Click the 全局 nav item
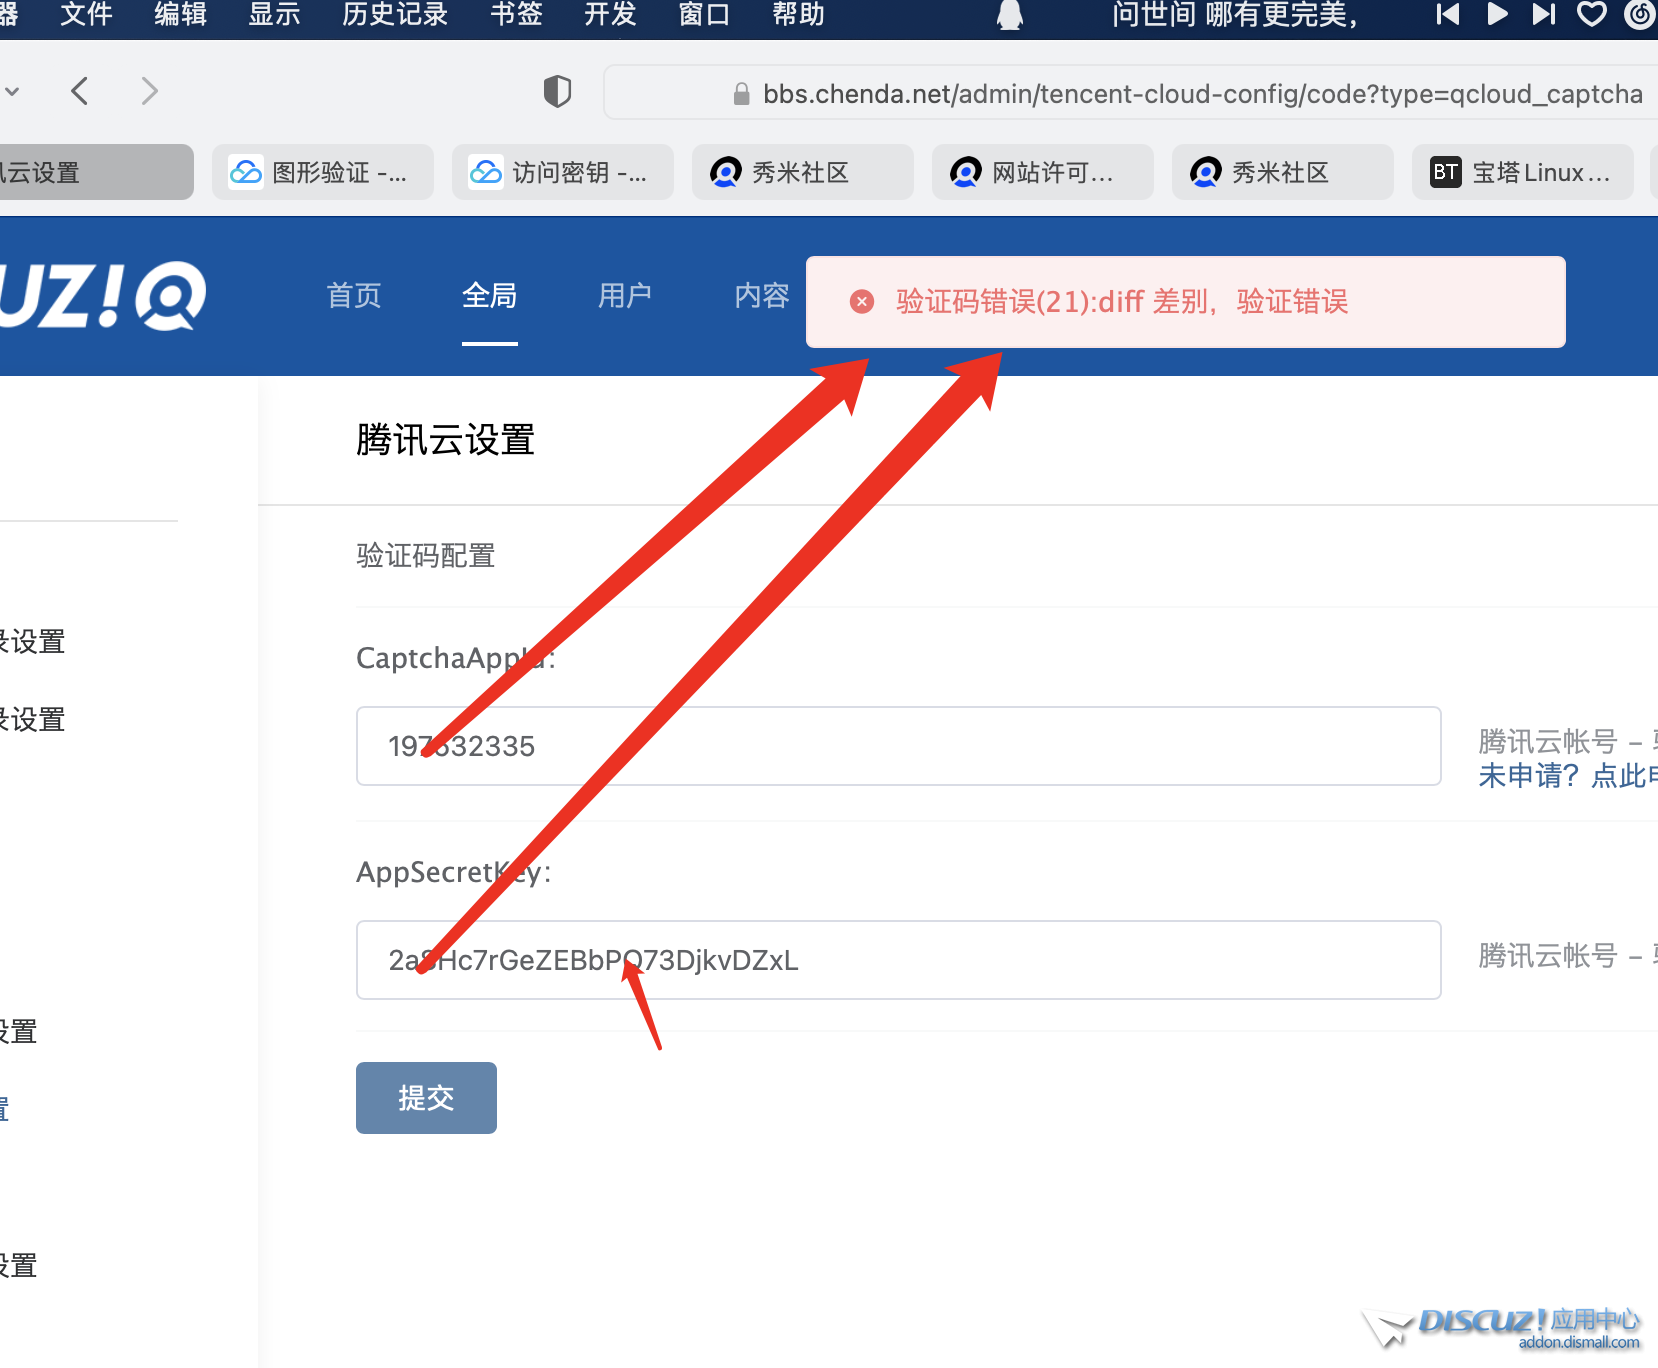 pyautogui.click(x=489, y=296)
